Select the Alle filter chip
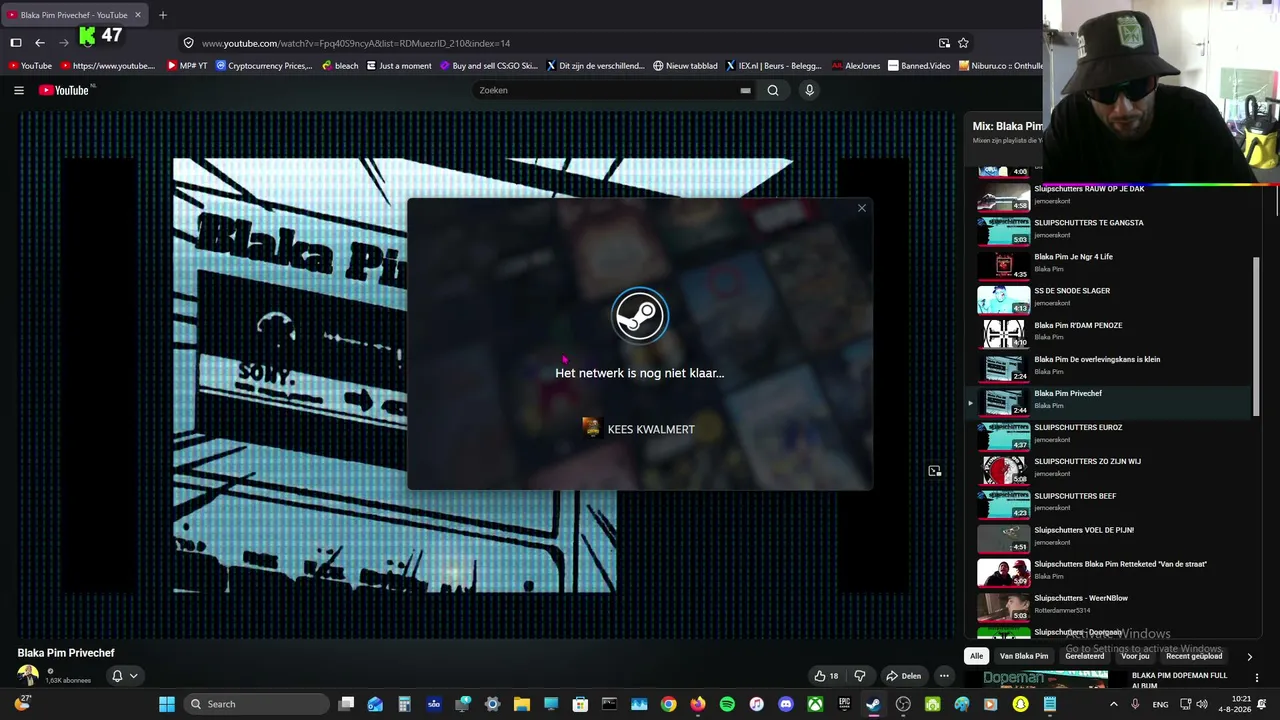This screenshot has height=720, width=1280. click(977, 656)
